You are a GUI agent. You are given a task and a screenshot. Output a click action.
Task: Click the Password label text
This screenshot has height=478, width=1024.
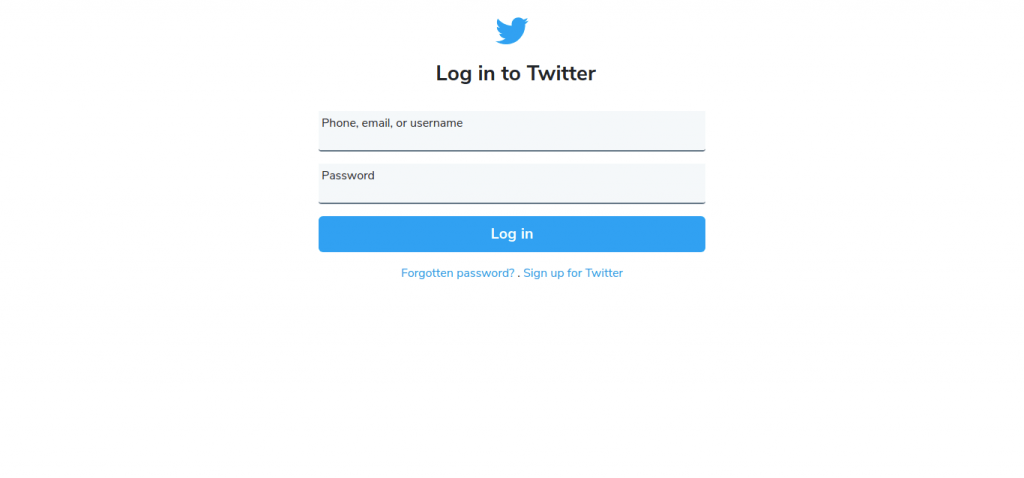348,175
